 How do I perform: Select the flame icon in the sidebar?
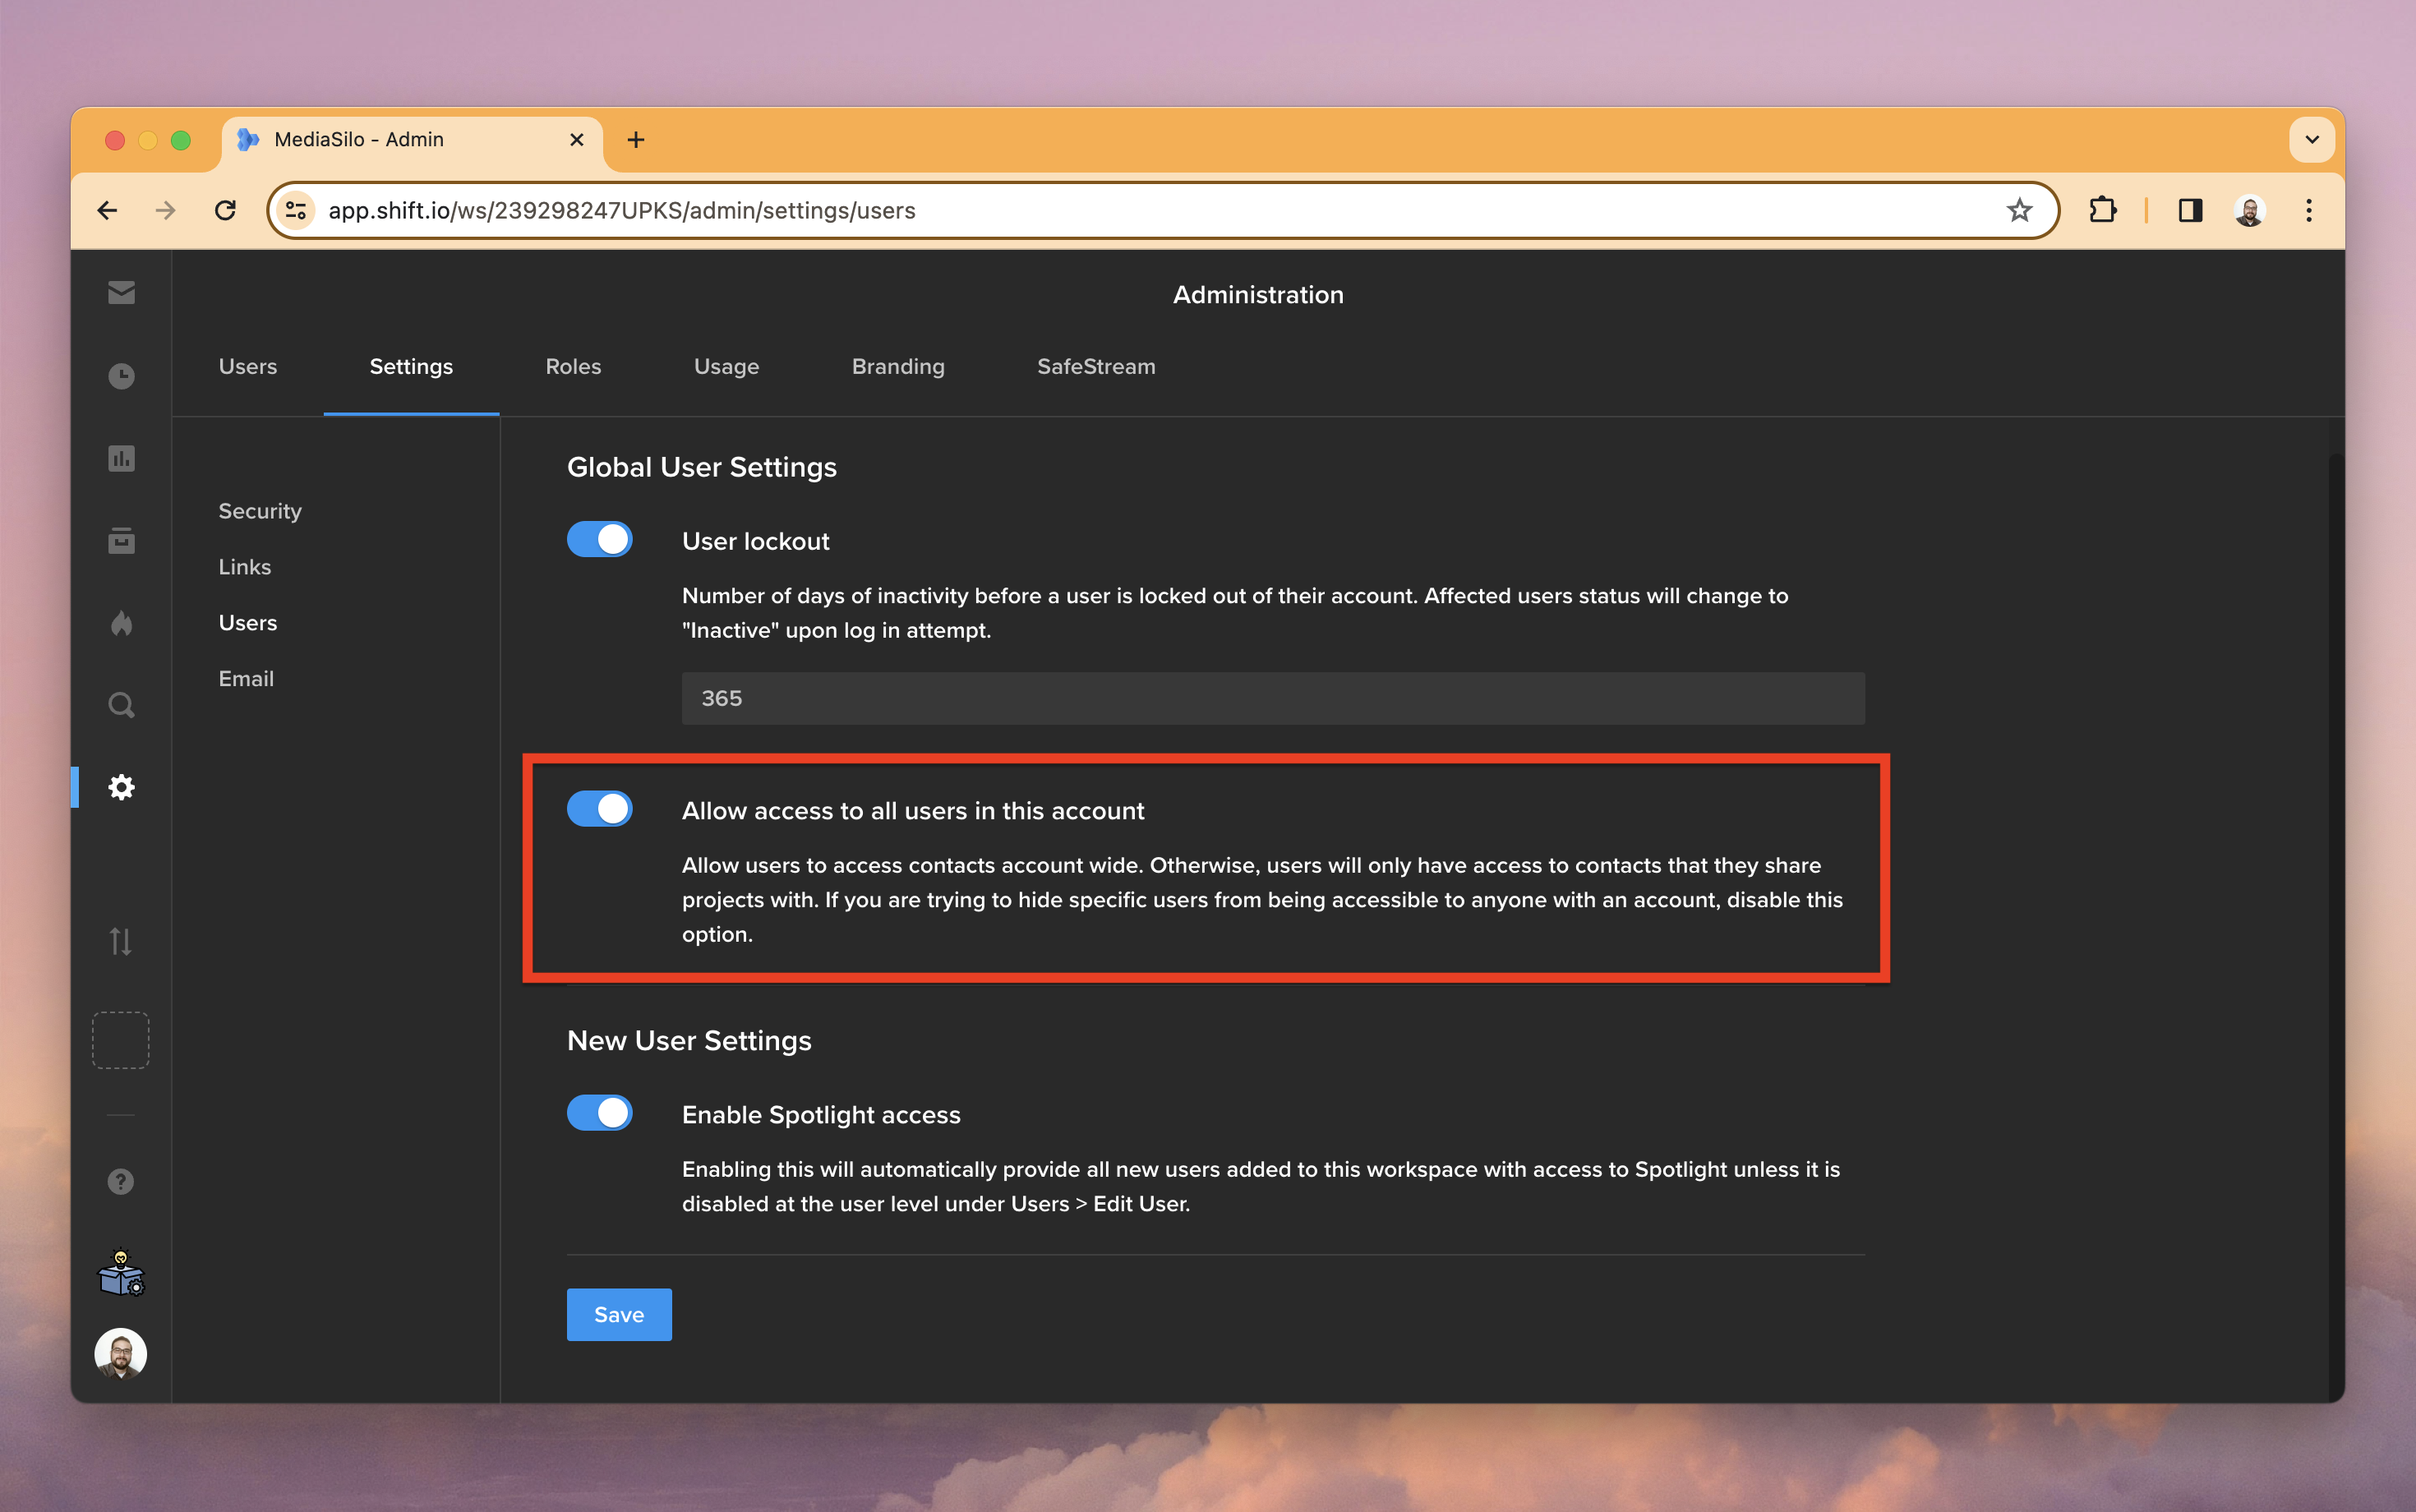[121, 623]
